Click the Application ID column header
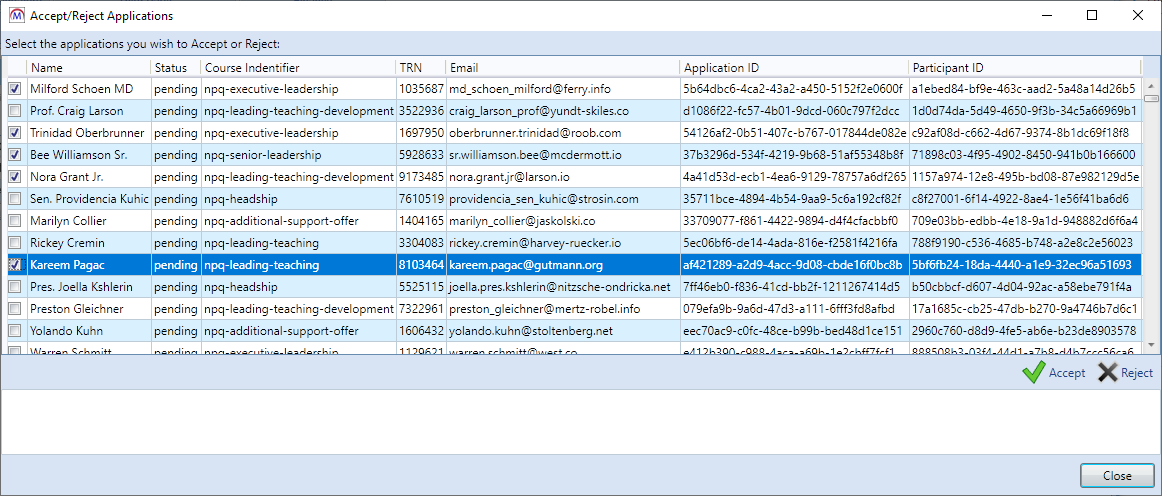1162x496 pixels. (x=792, y=67)
